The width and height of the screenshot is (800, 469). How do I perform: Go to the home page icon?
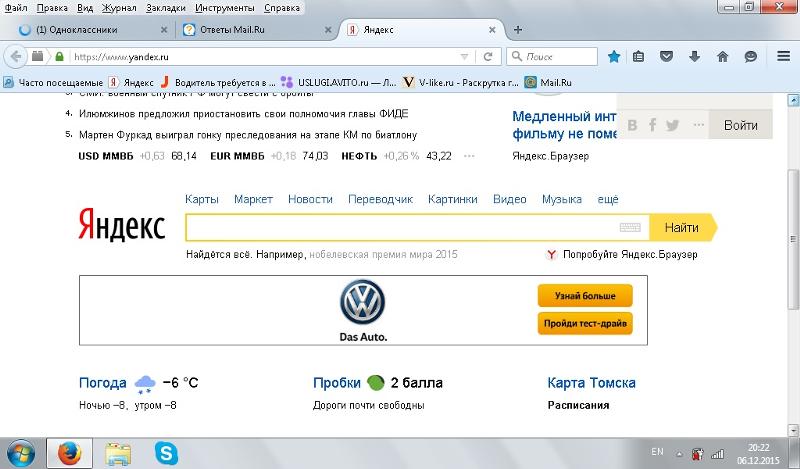pyautogui.click(x=722, y=57)
